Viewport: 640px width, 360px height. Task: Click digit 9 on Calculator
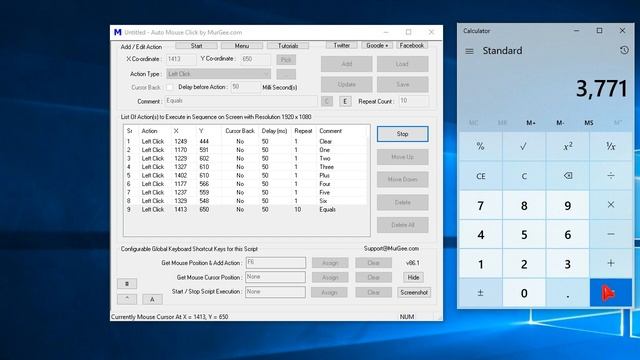[x=567, y=205]
